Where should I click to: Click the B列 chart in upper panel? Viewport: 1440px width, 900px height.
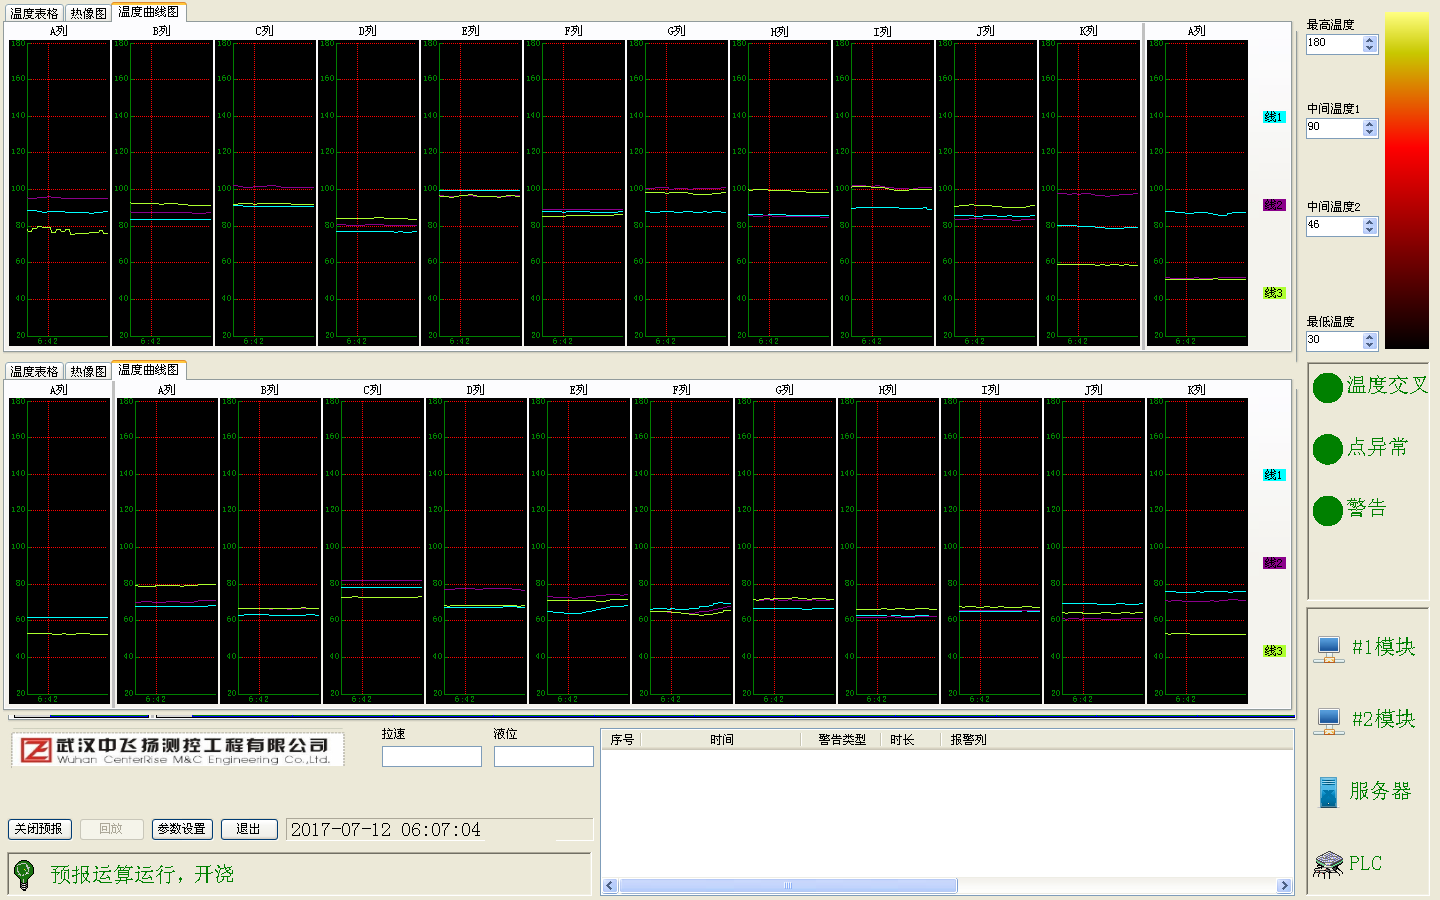tap(162, 193)
